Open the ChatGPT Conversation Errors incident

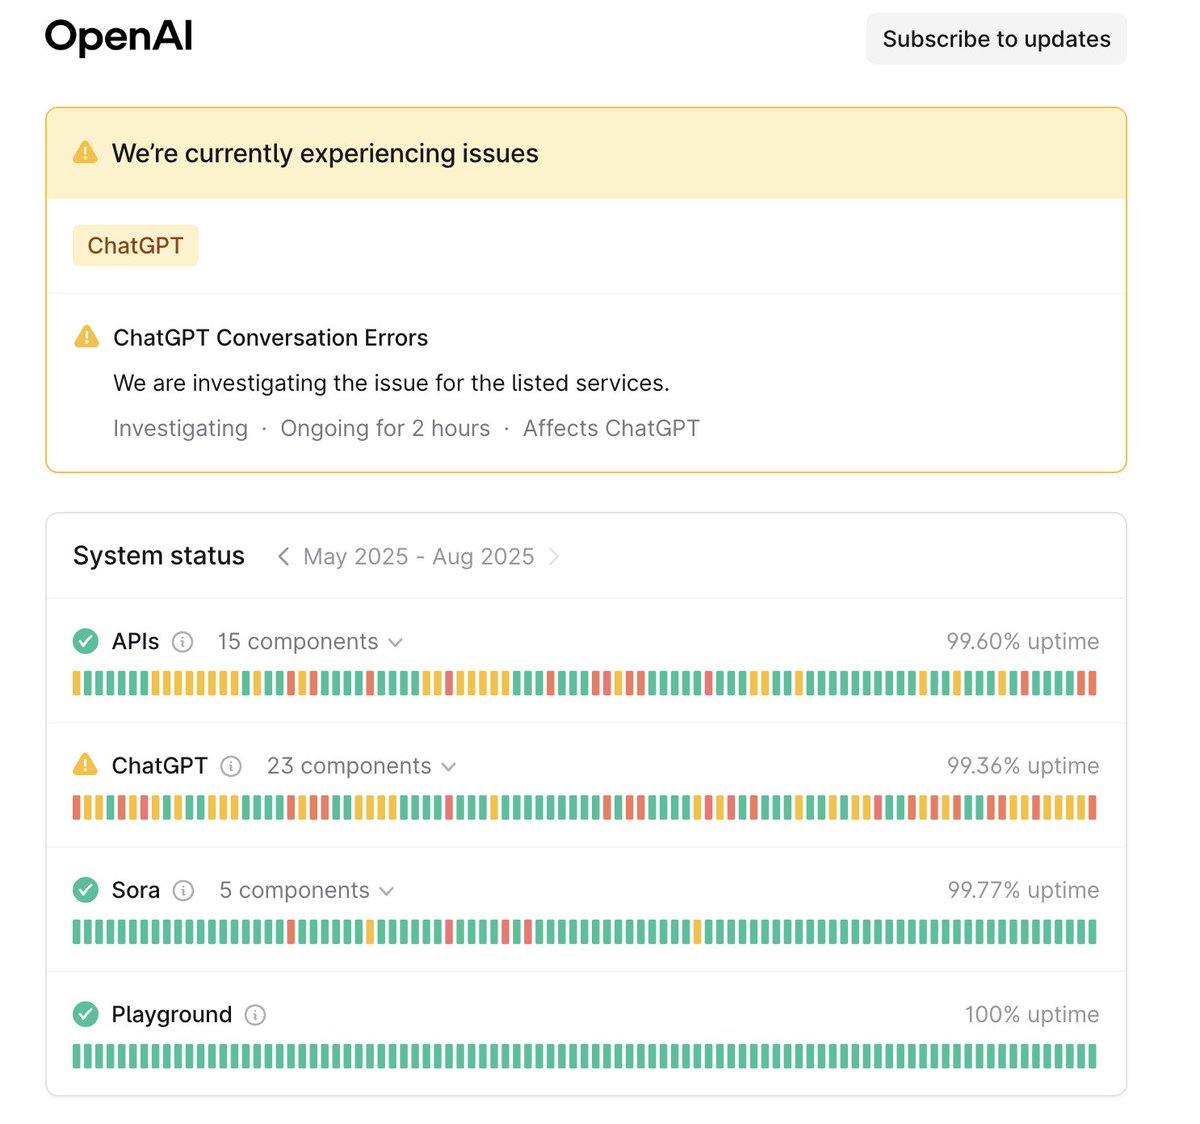(x=270, y=338)
